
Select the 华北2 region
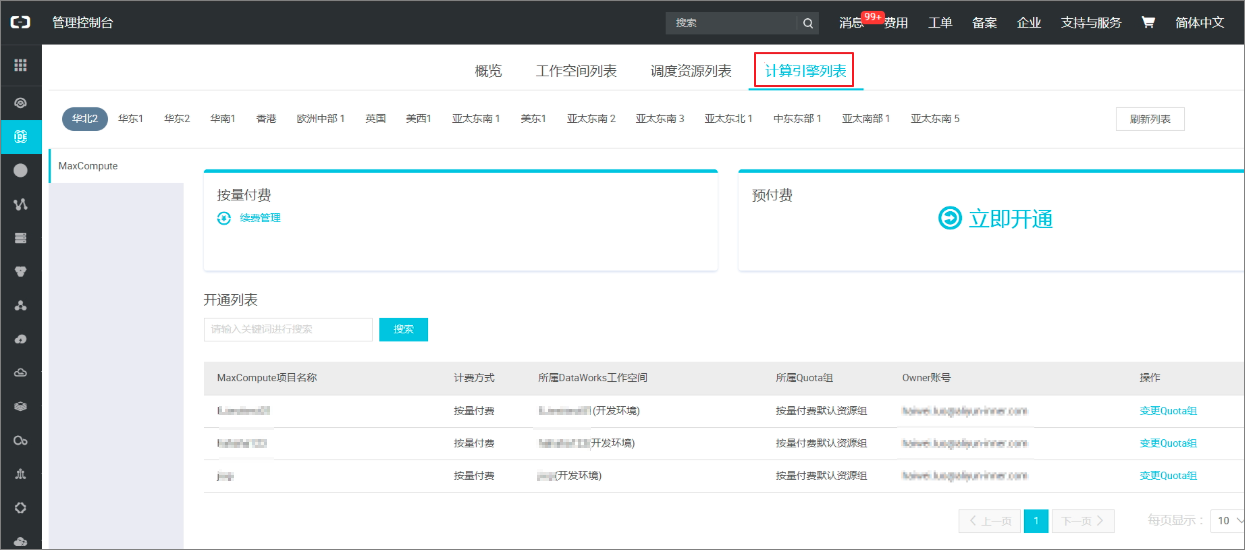(x=85, y=119)
